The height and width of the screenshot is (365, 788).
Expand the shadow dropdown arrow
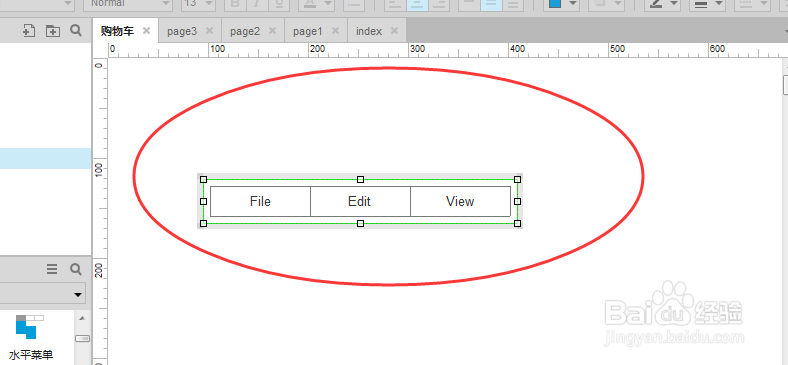618,4
